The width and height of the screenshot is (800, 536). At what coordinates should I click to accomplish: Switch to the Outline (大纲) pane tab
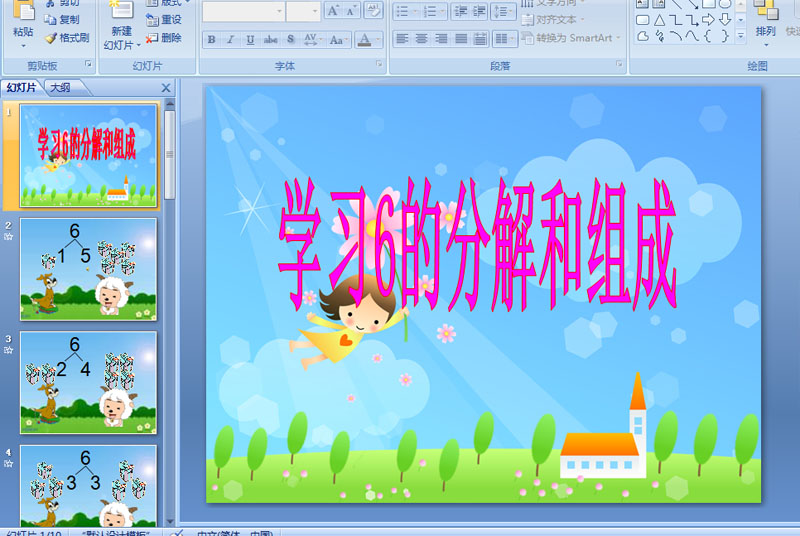[61, 88]
